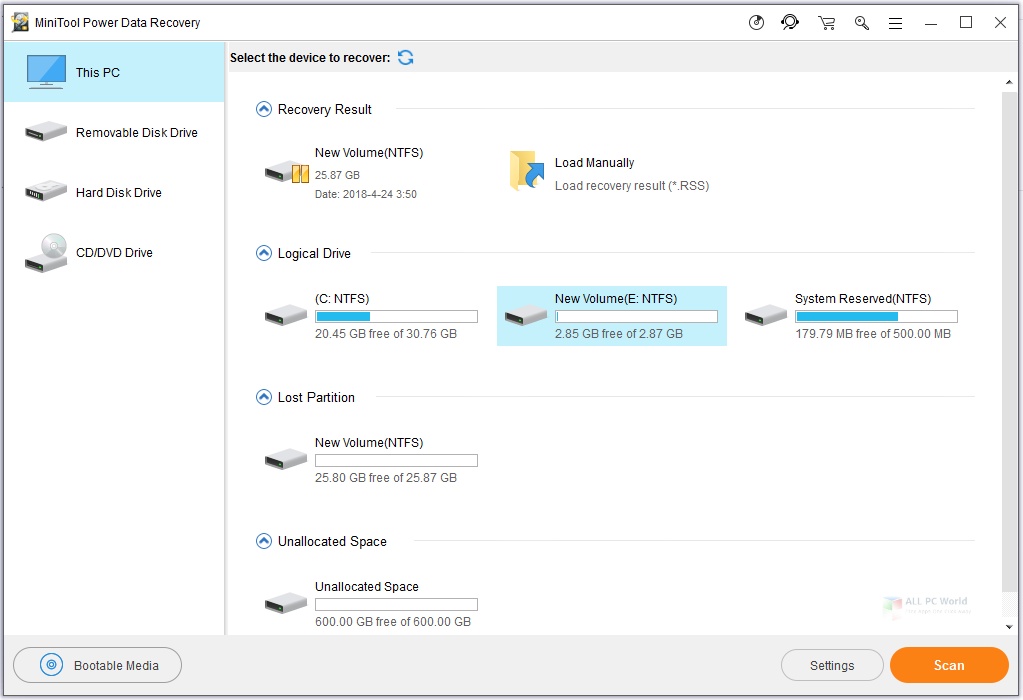
Task: Open the support headset icon
Action: (x=790, y=22)
